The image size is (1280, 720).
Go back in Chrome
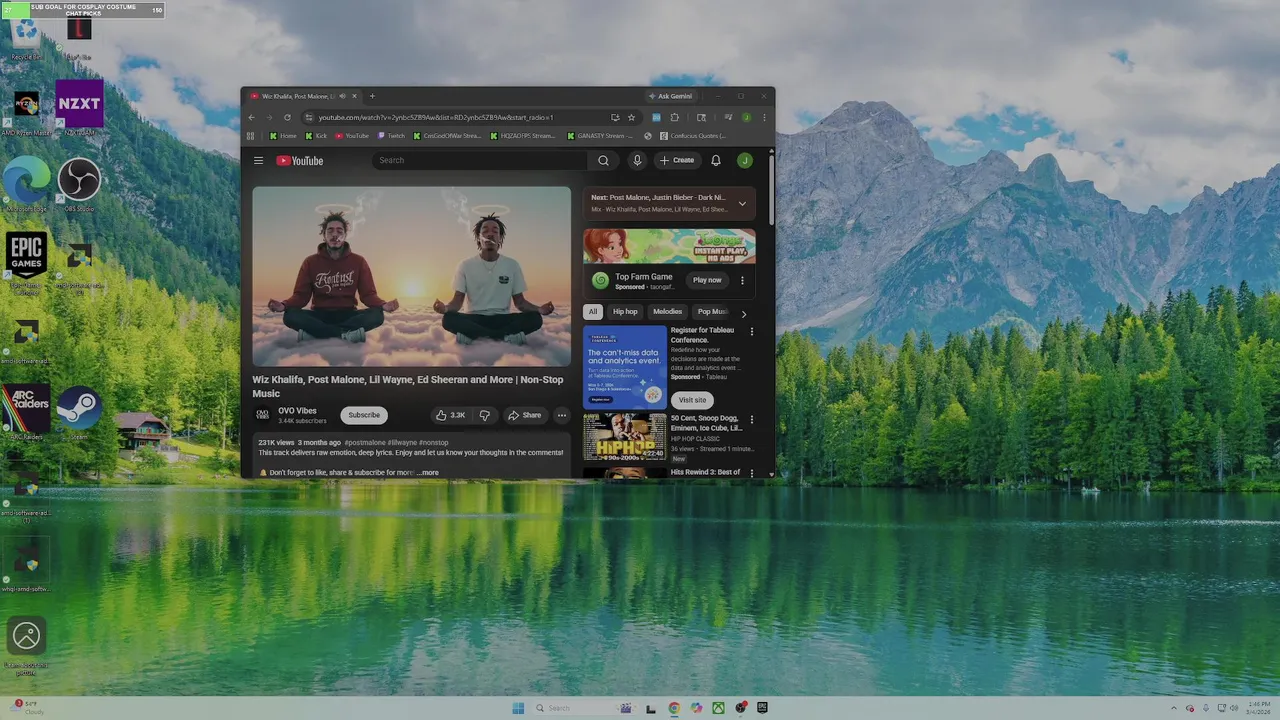(x=252, y=117)
